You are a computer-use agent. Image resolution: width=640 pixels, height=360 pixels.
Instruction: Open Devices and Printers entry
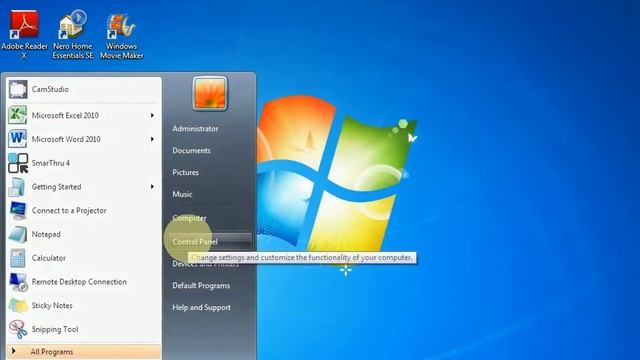tap(205, 264)
